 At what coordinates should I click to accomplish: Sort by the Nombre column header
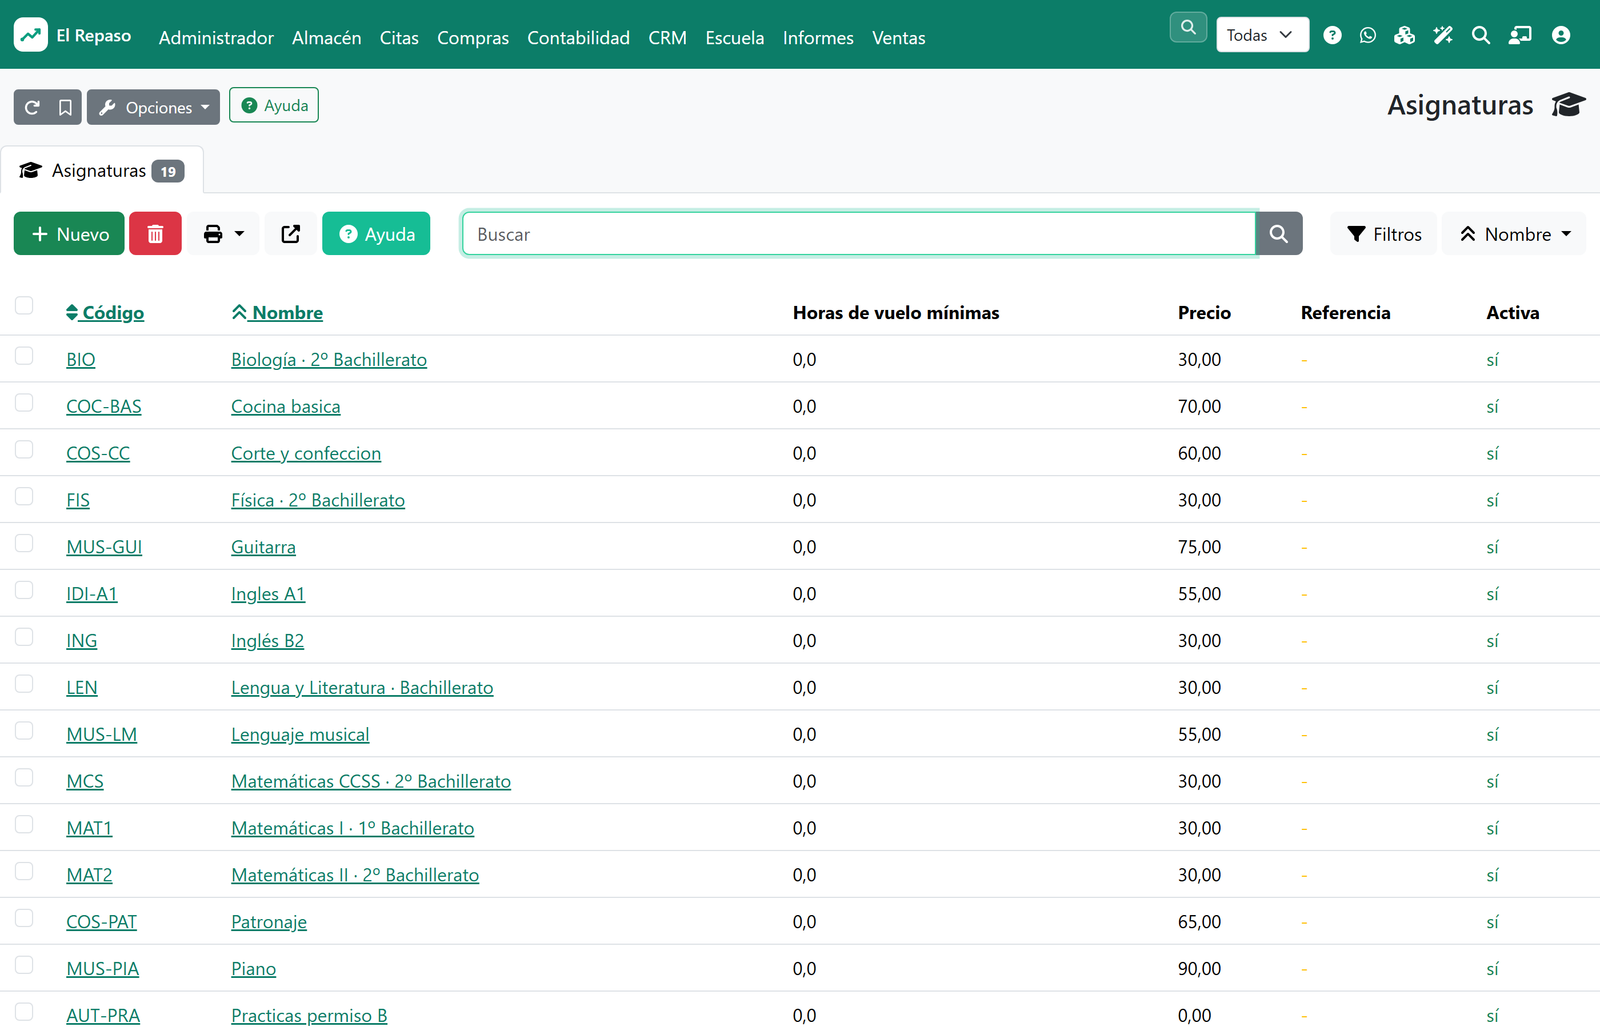coord(277,313)
